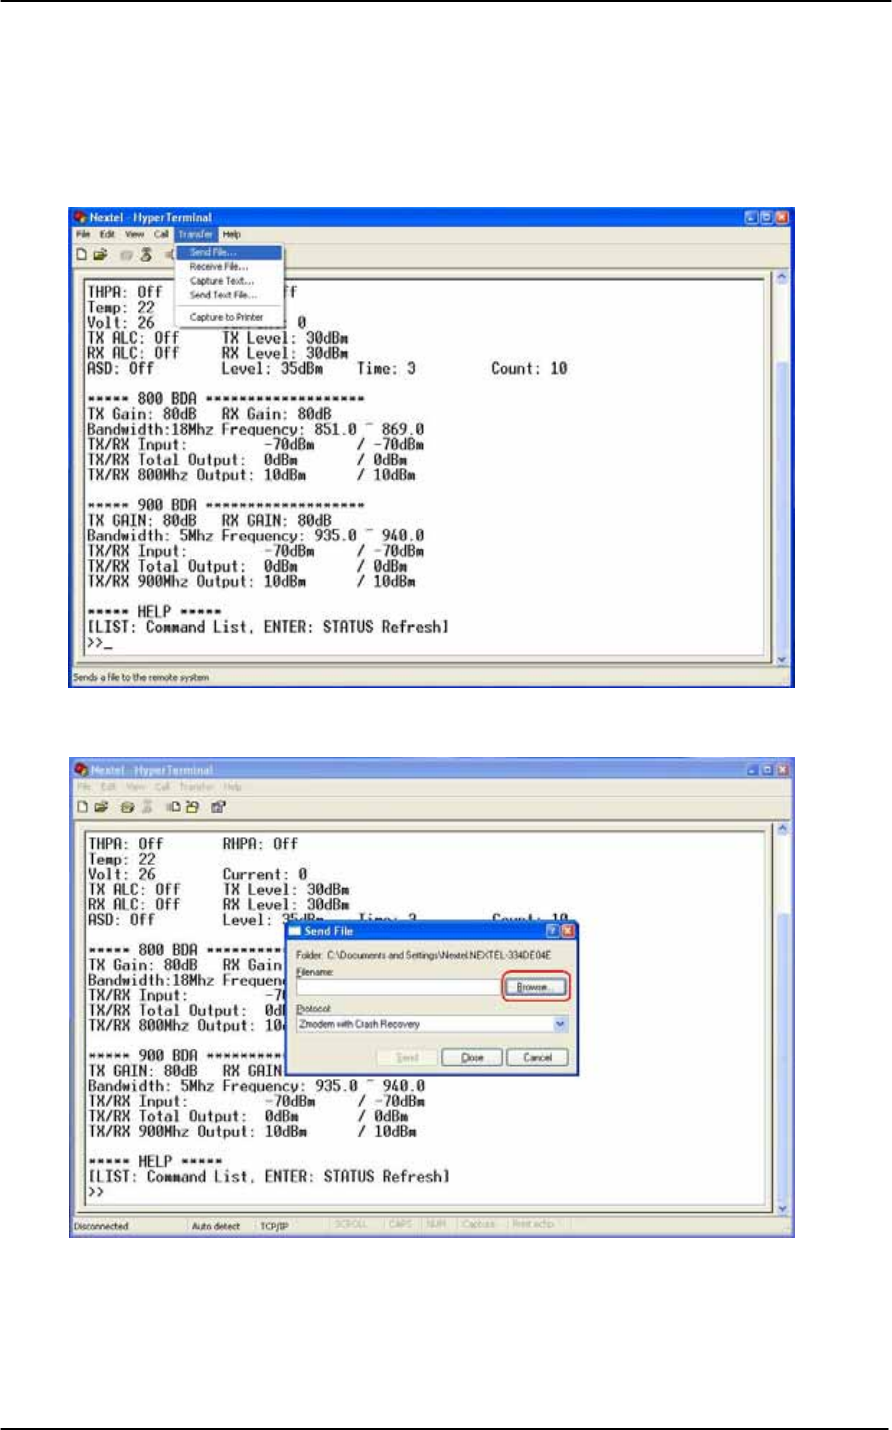Click scroll-down arrow in window behind Send File dialog
Viewport: 892px width, 1430px height.
click(782, 1209)
